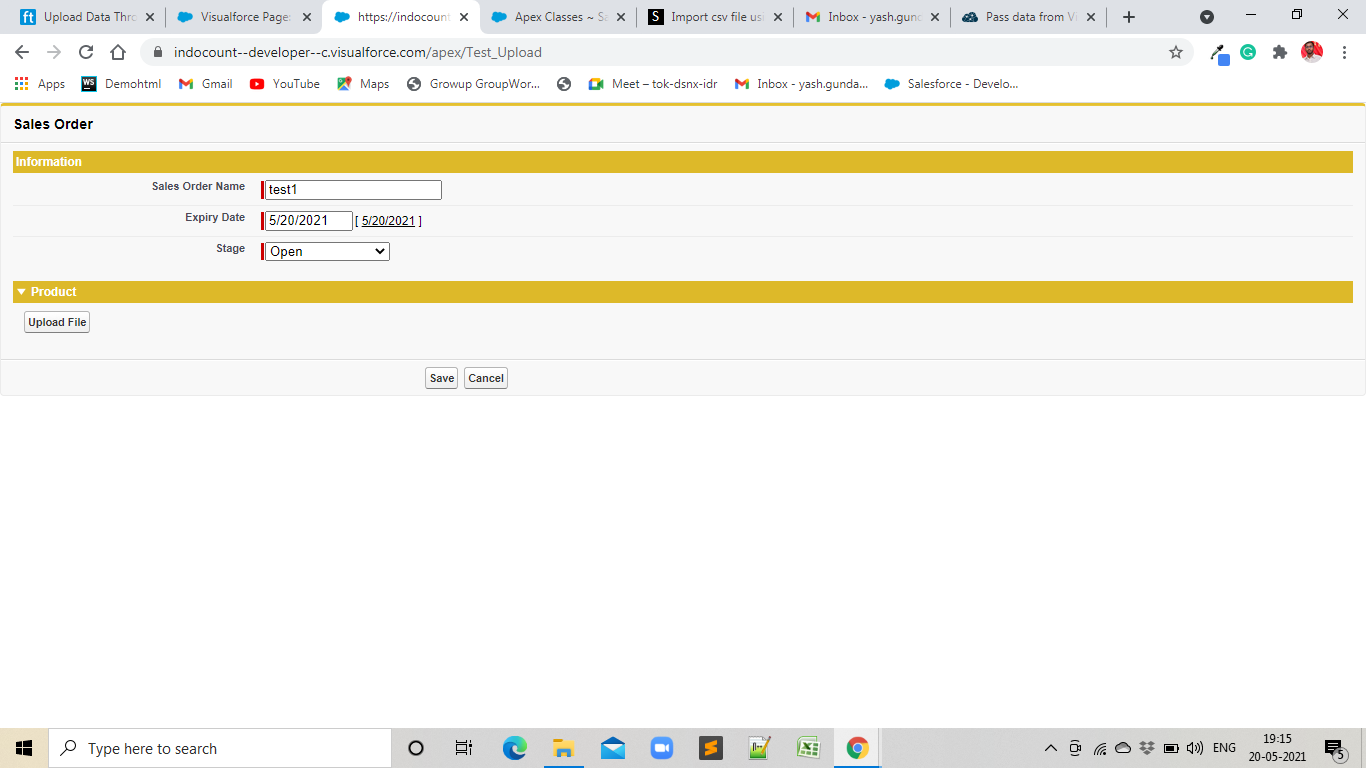Open the Windows Start menu
This screenshot has height=768, width=1366.
tap(24, 748)
